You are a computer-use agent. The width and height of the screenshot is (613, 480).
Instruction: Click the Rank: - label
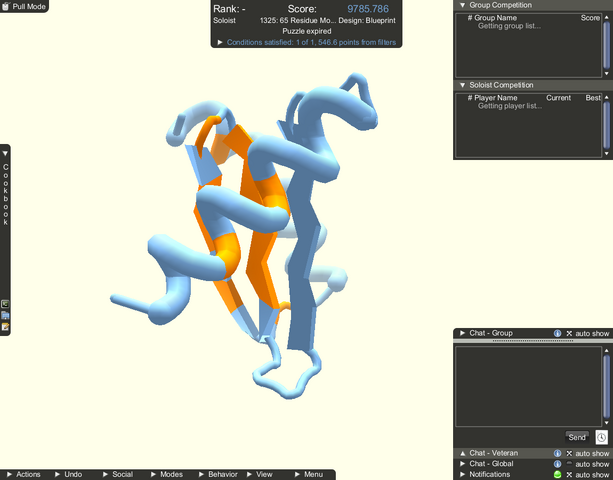229,9
